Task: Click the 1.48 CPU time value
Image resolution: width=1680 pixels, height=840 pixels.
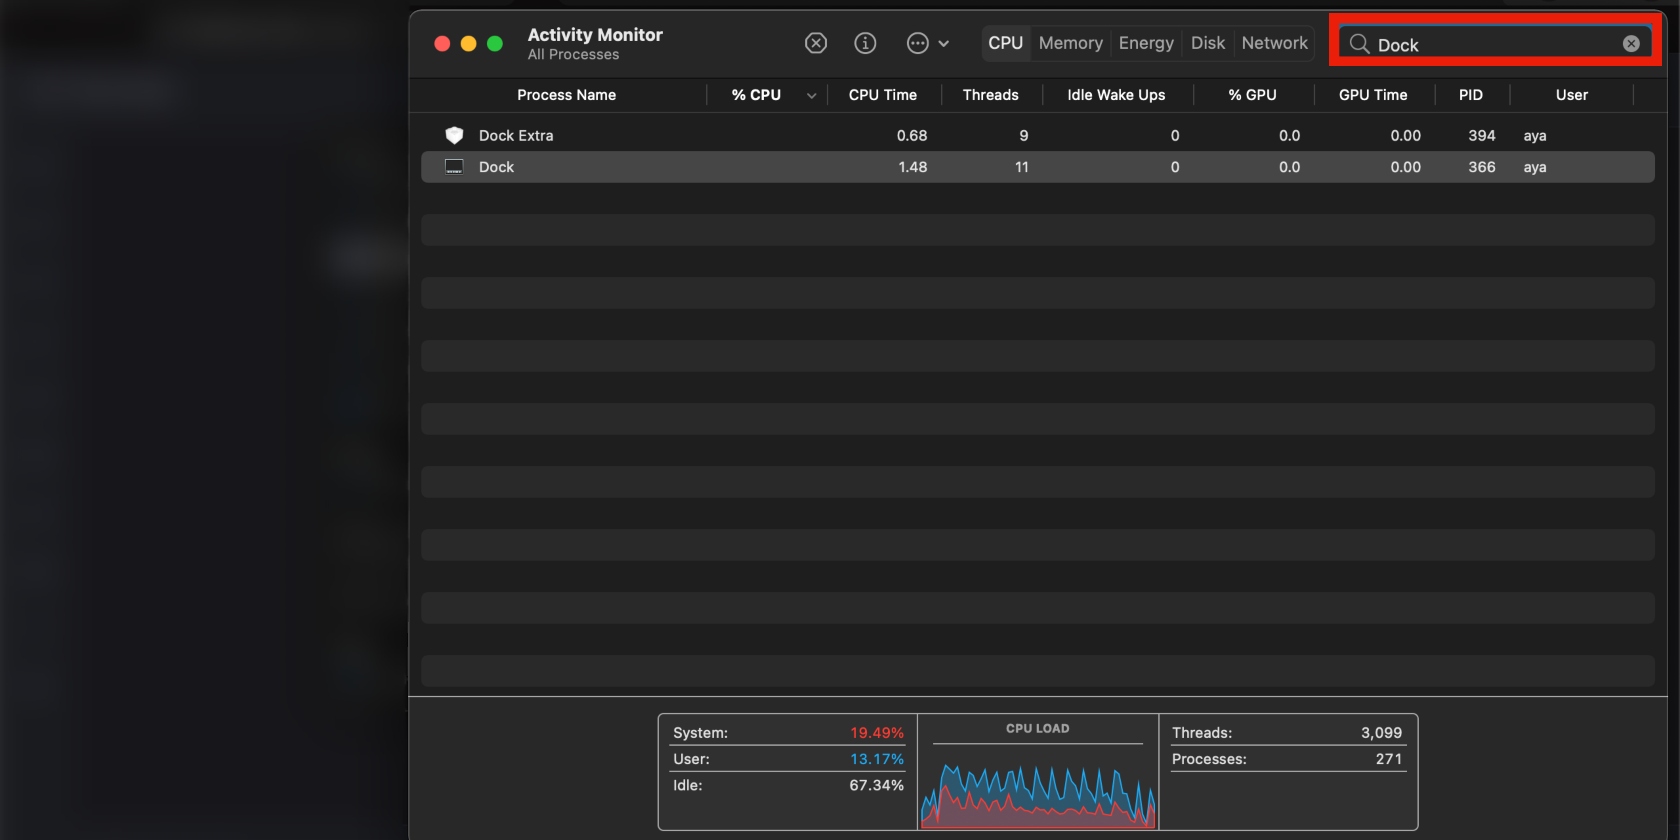Action: tap(912, 167)
